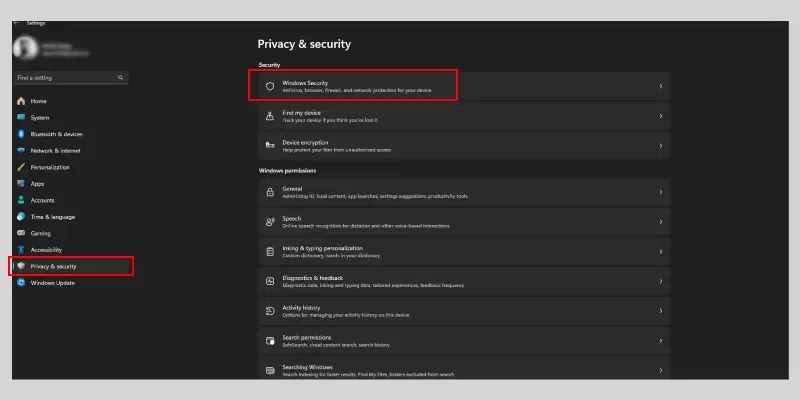Screen dimensions: 800x400
Task: Click the Diagnostics & feedback icon
Action: pyautogui.click(x=270, y=281)
